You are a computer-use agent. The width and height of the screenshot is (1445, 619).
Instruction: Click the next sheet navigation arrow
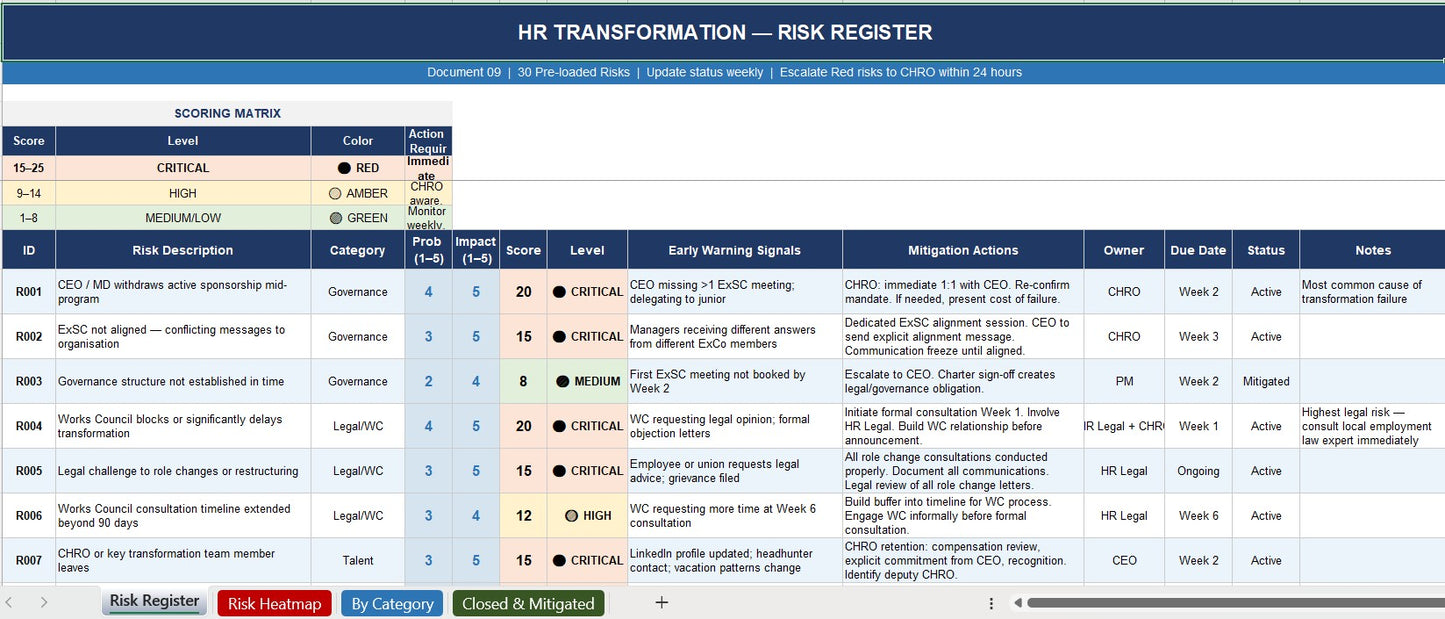[42, 601]
